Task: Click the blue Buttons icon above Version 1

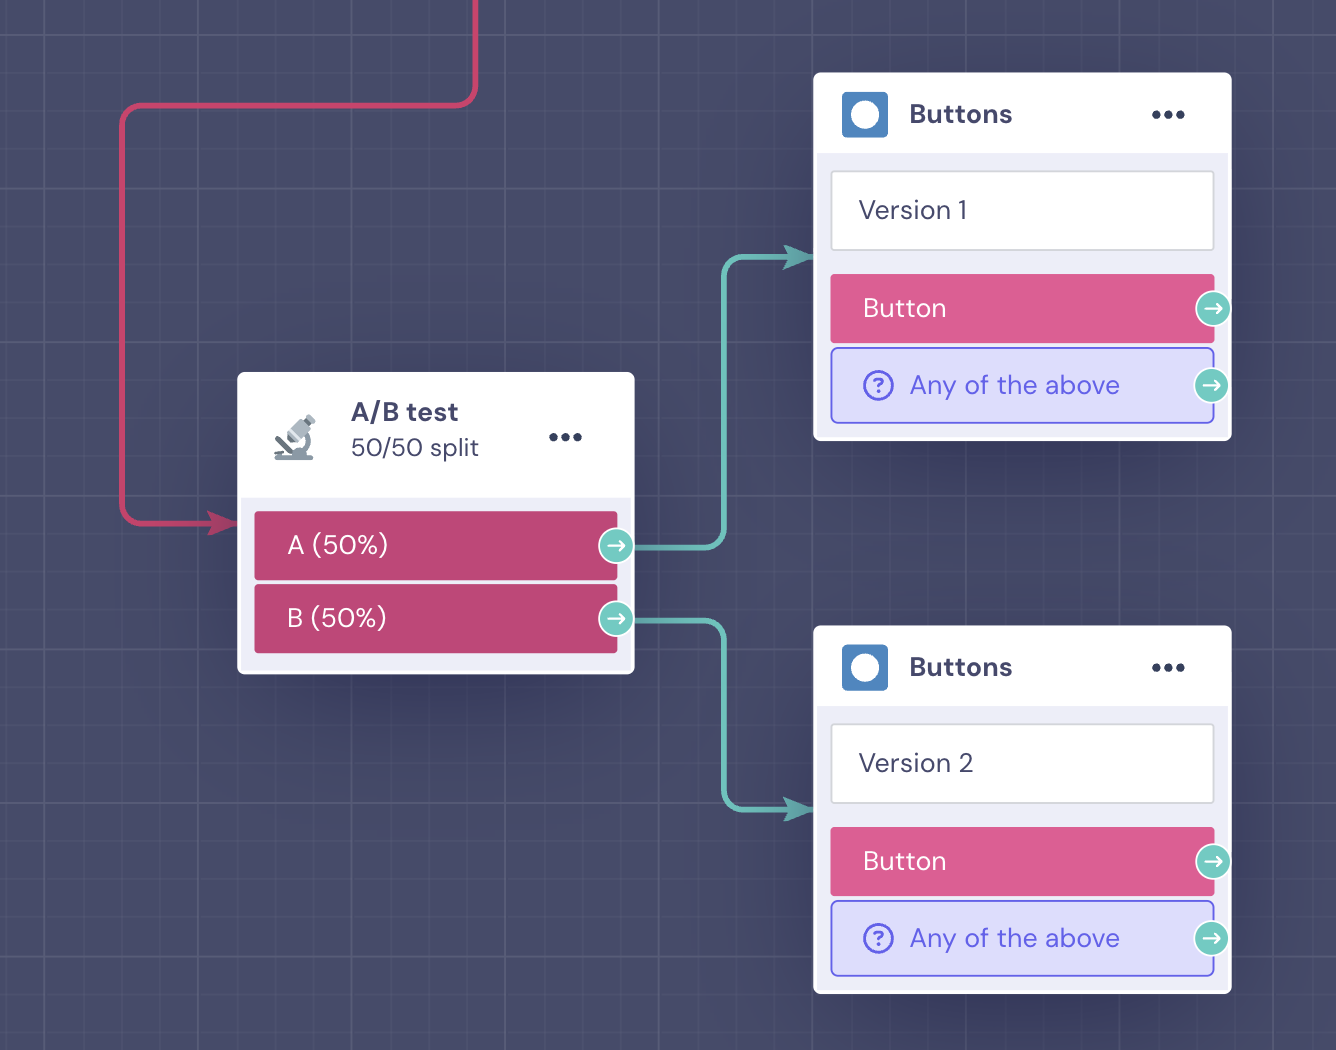Action: click(865, 115)
